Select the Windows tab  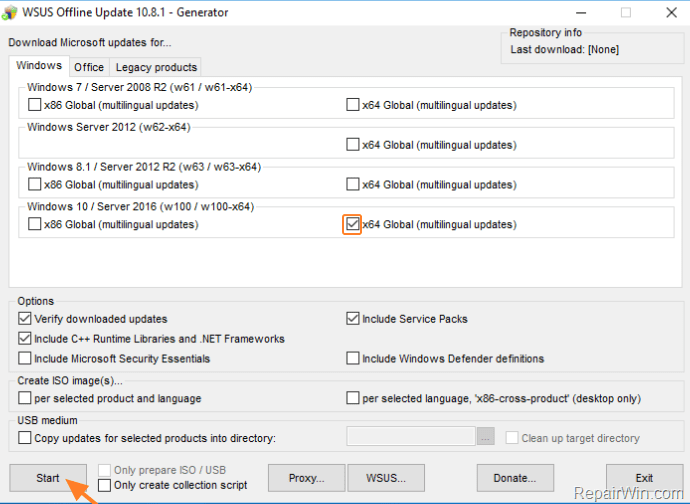pos(39,66)
